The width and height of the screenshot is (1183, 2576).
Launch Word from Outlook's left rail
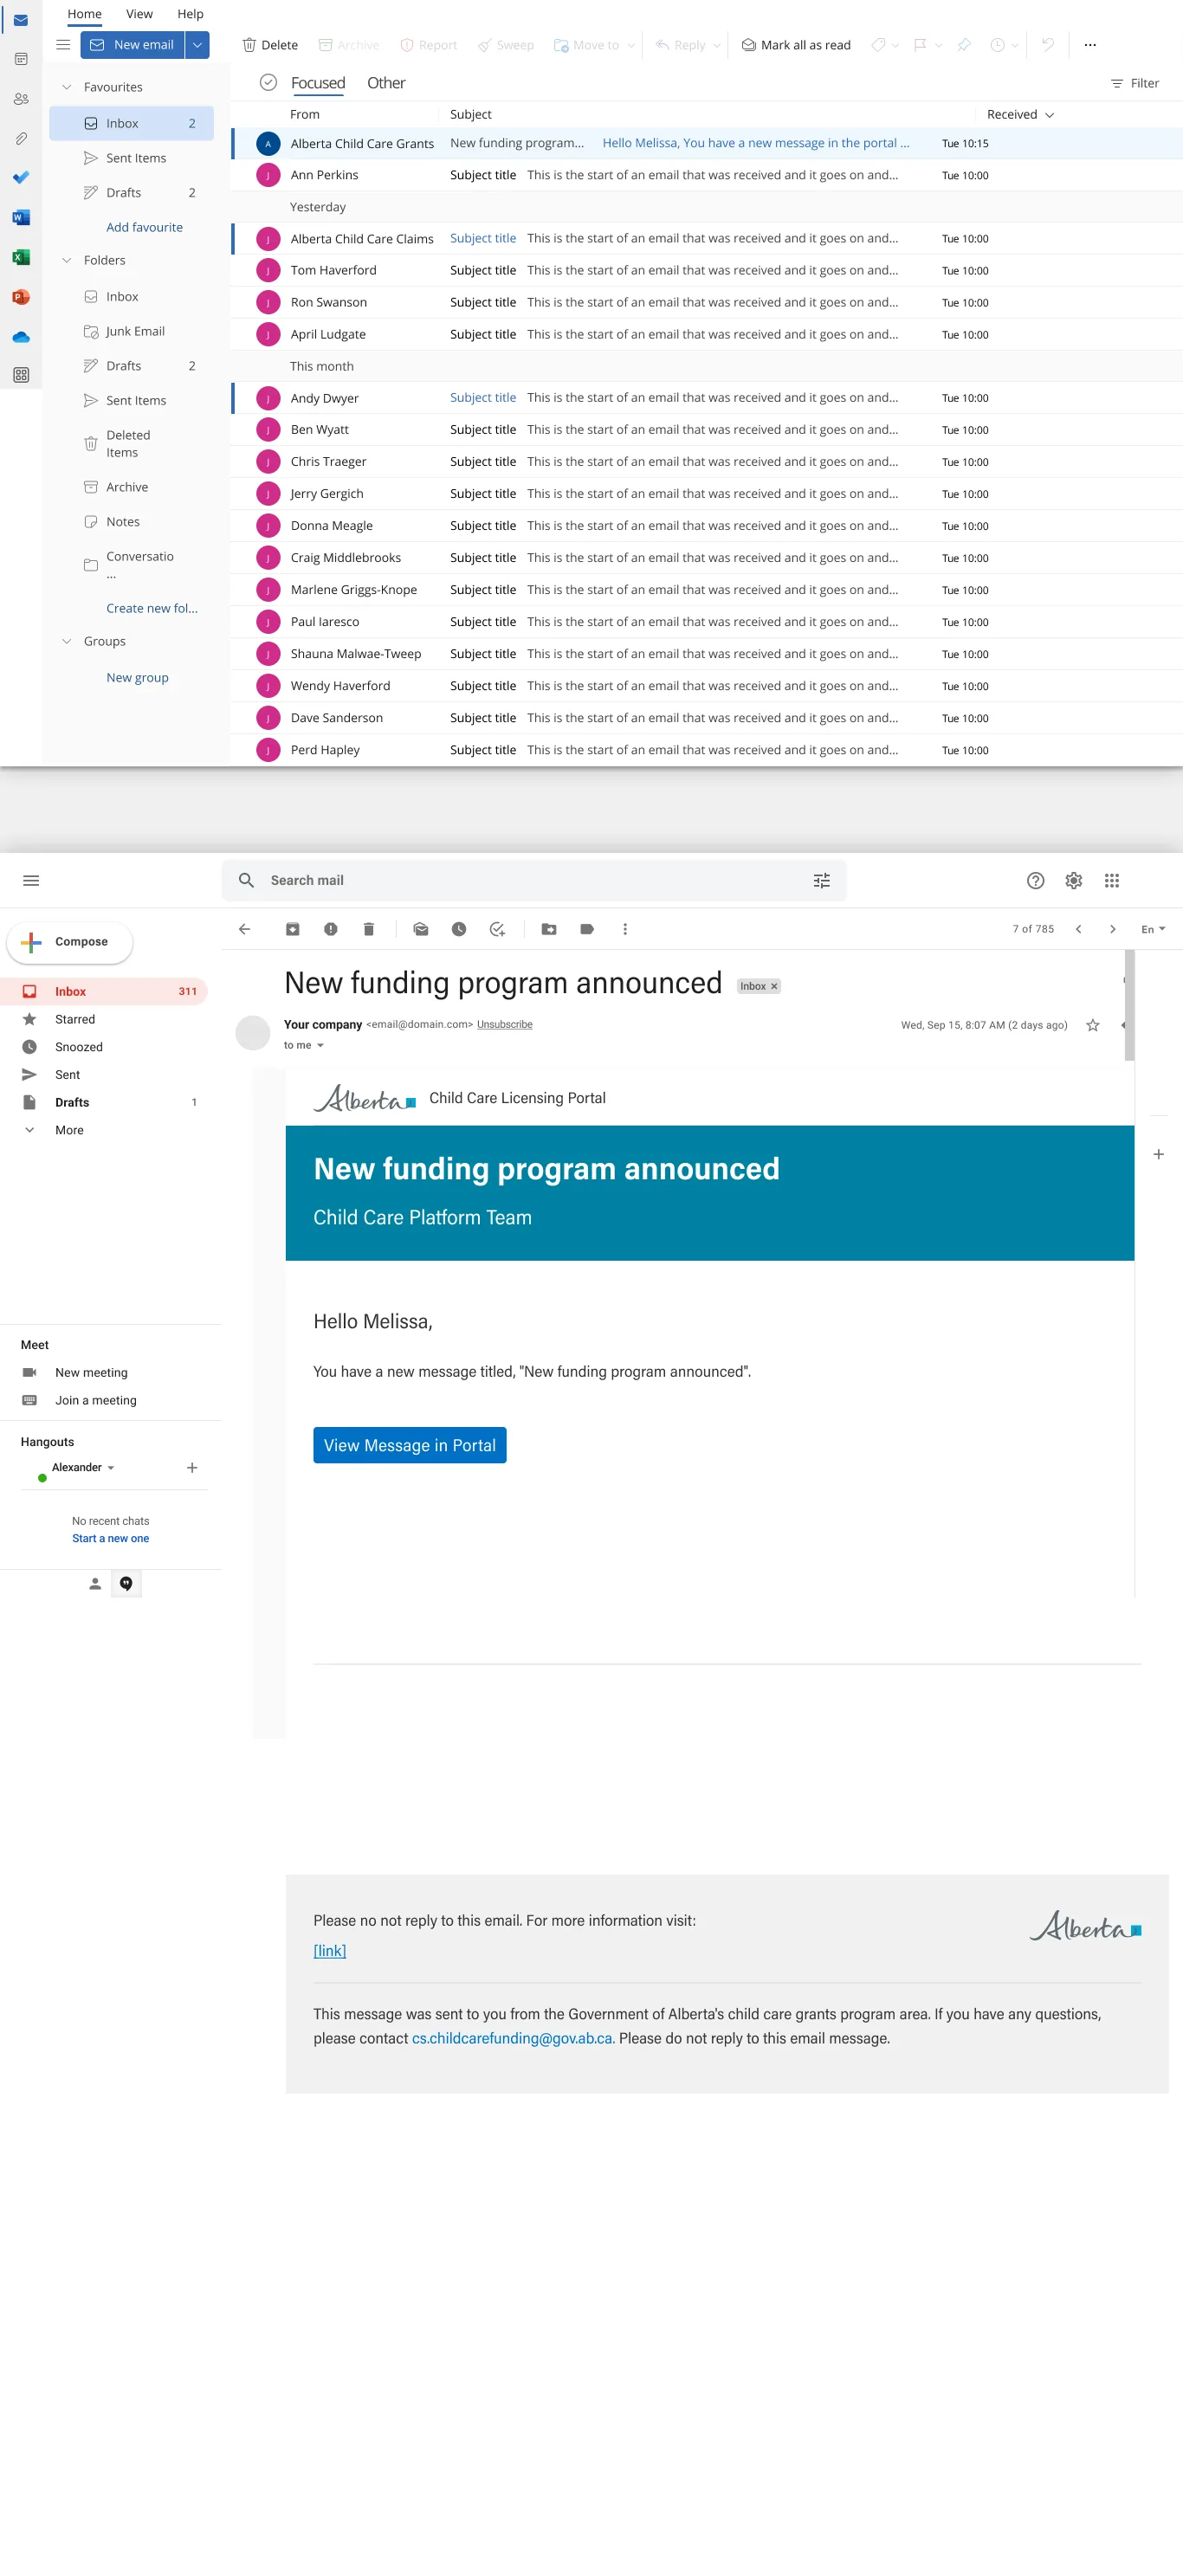pyautogui.click(x=21, y=217)
